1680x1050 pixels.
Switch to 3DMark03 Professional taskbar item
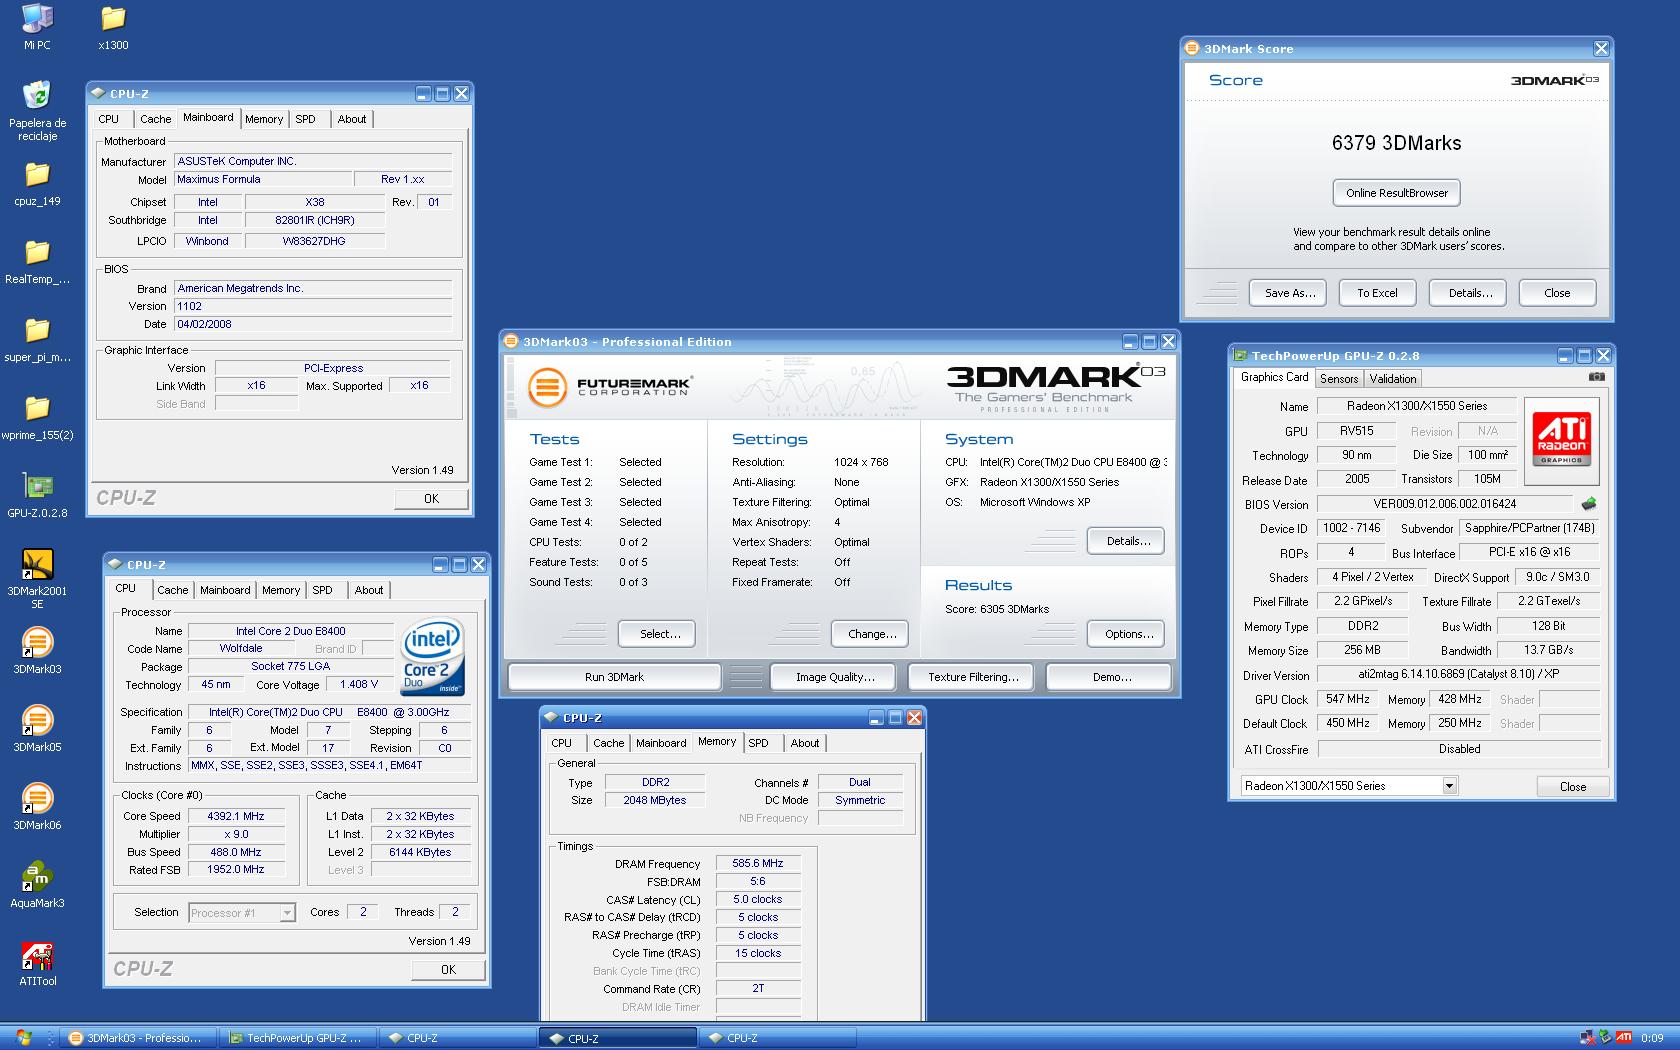click(138, 1038)
